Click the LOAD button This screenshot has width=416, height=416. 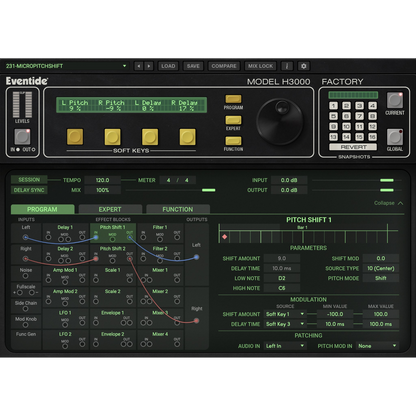(x=168, y=66)
